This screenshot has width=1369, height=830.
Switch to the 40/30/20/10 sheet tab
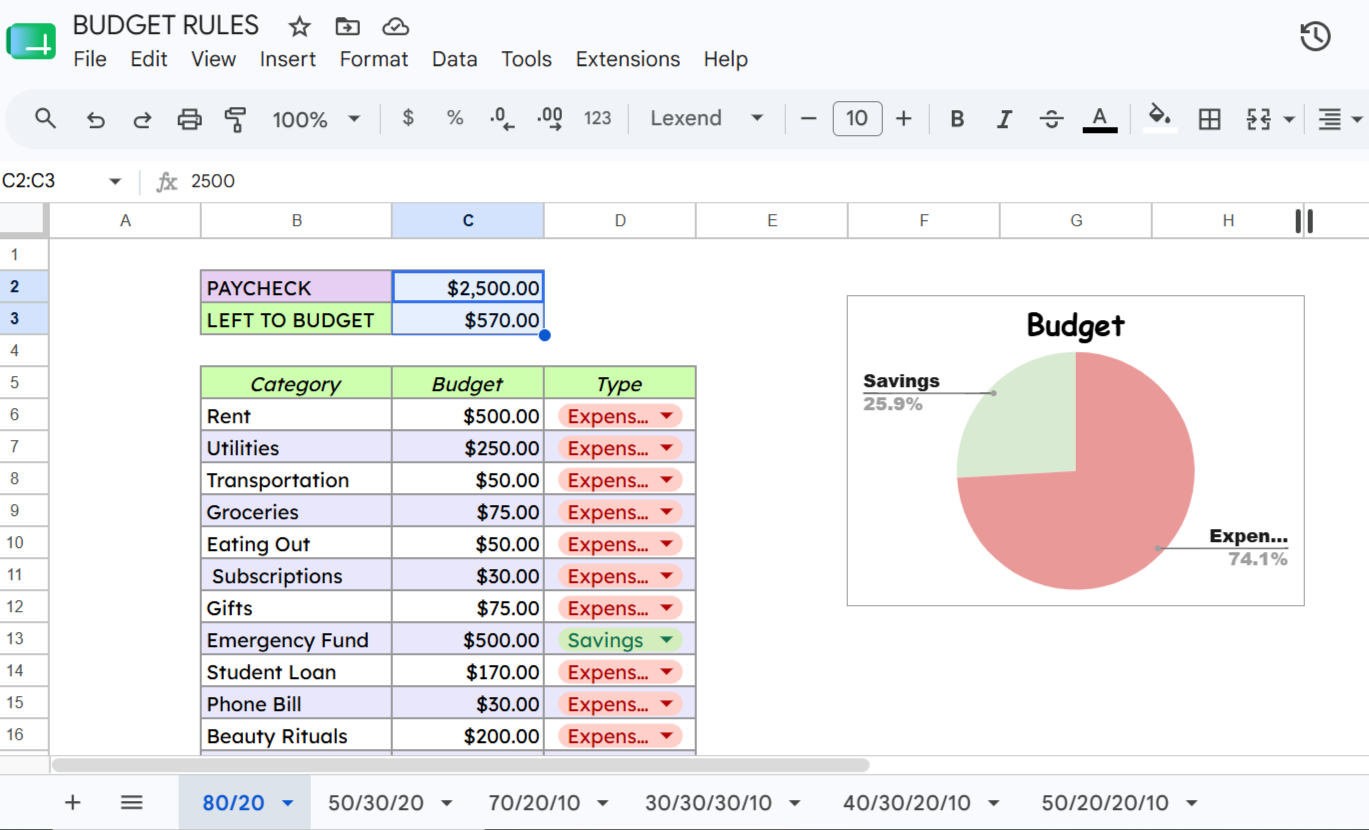pyautogui.click(x=906, y=803)
